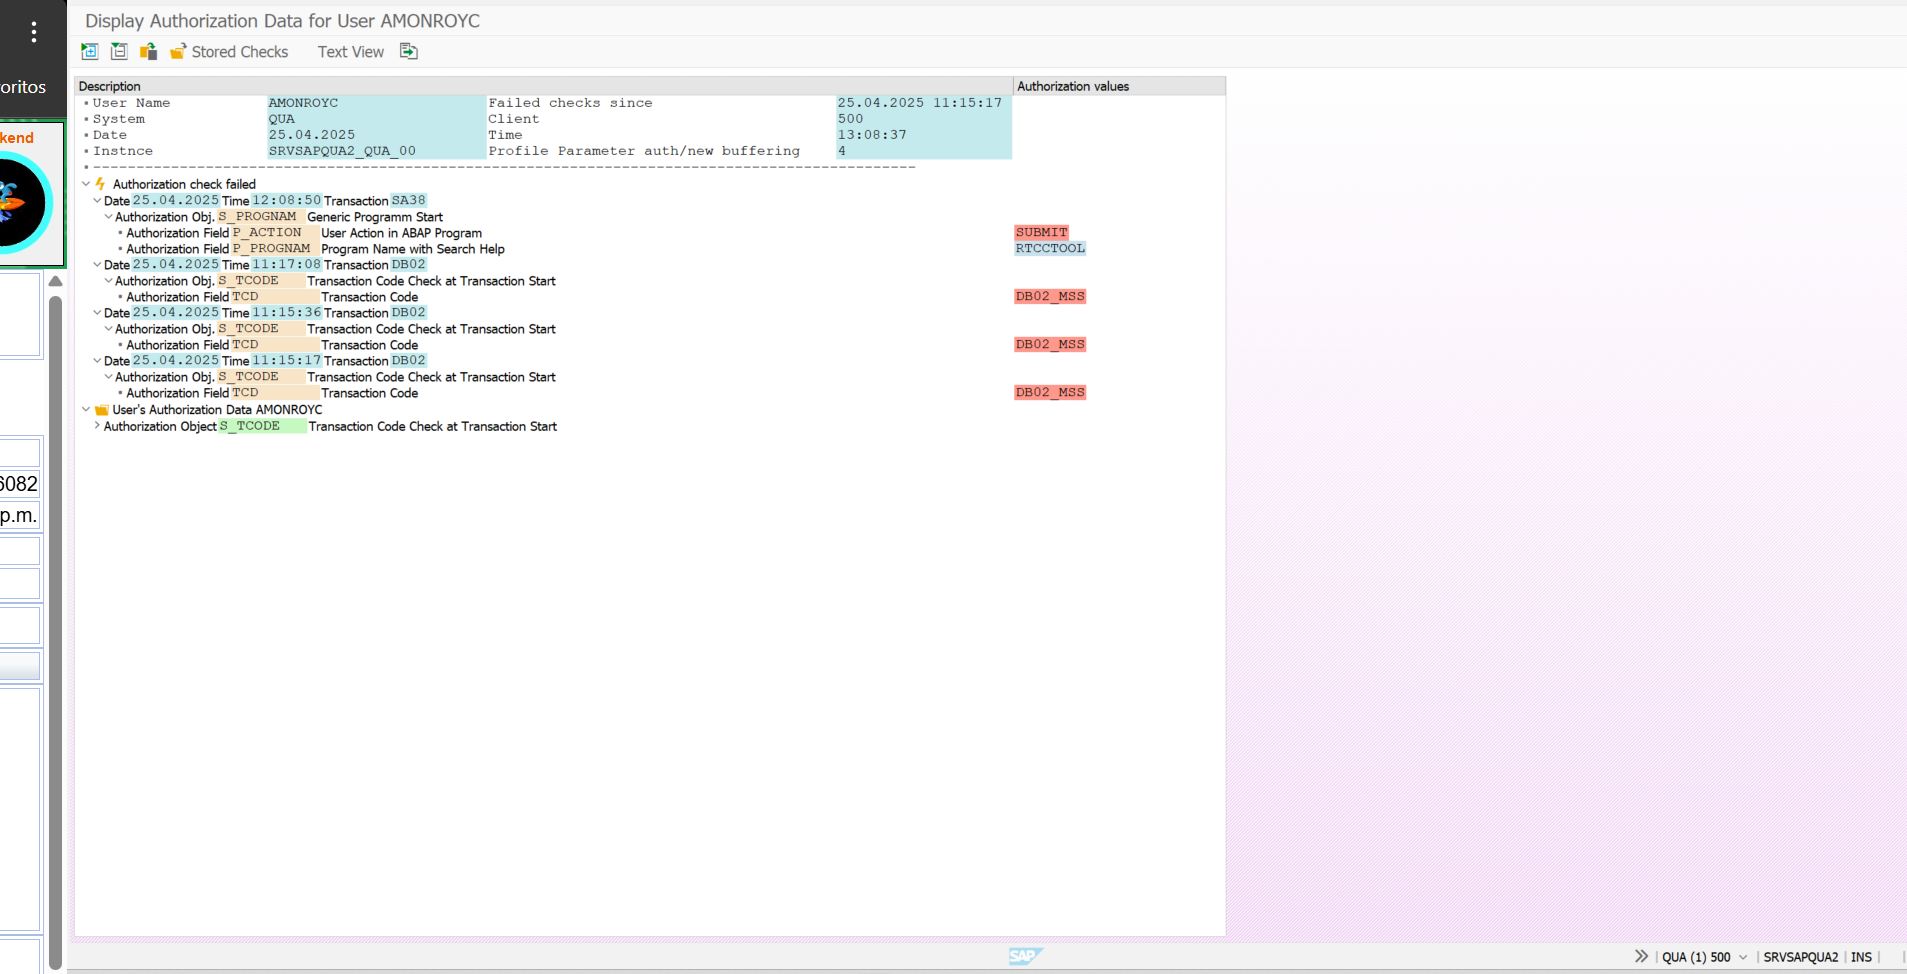Click the User's Authorization Data folder icon
This screenshot has width=1907, height=974.
click(x=101, y=410)
